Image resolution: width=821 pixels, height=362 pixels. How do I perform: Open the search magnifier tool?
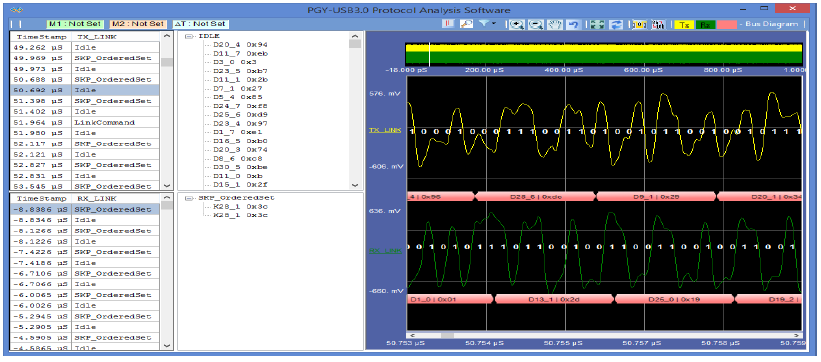point(466,24)
